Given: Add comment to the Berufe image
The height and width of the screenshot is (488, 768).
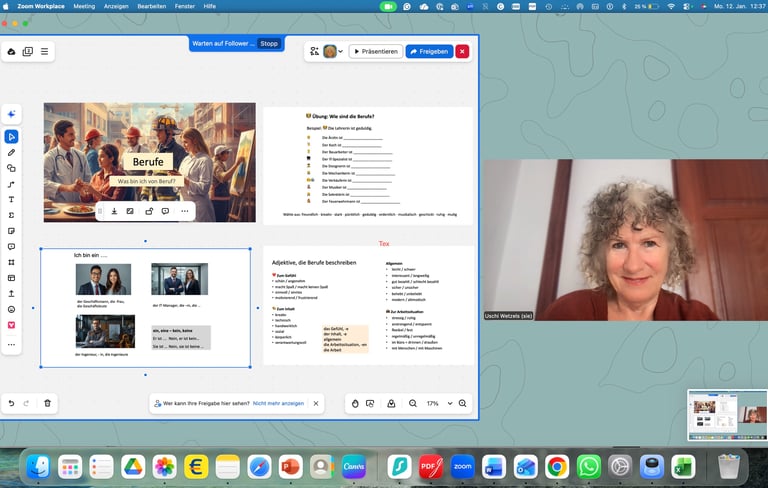Looking at the screenshot, I should tap(165, 211).
